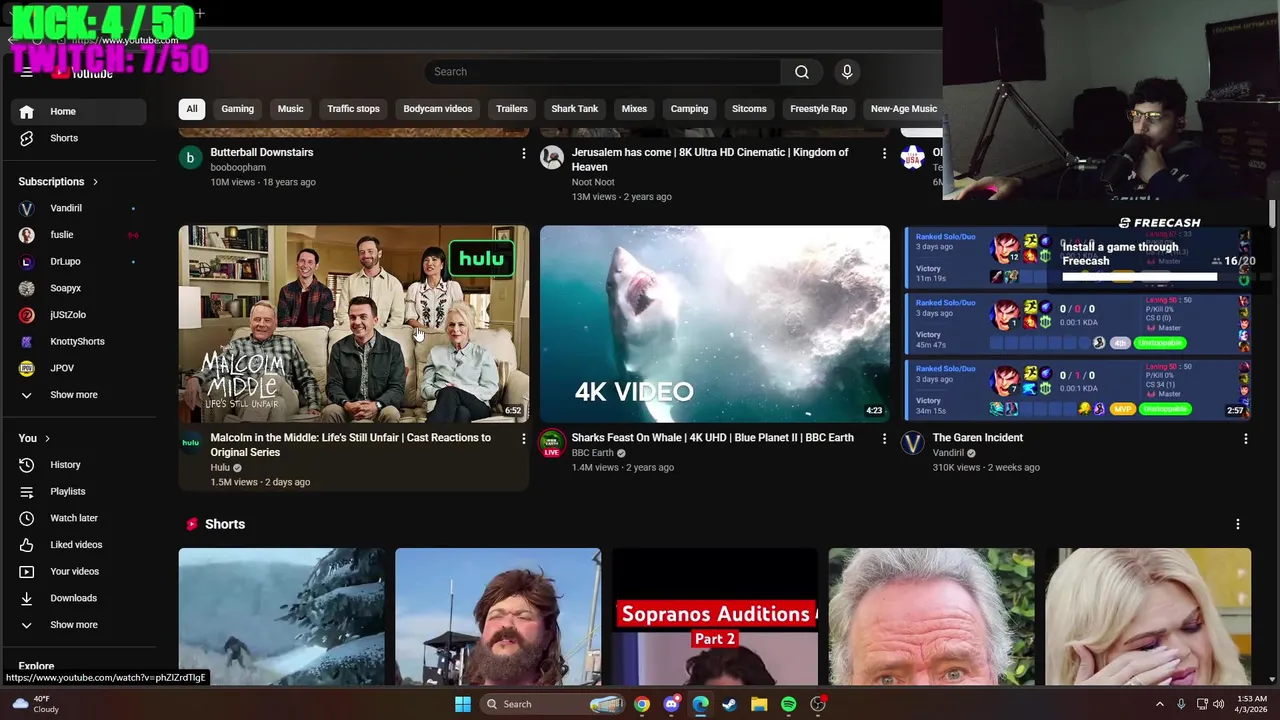Open Your videos

78,571
